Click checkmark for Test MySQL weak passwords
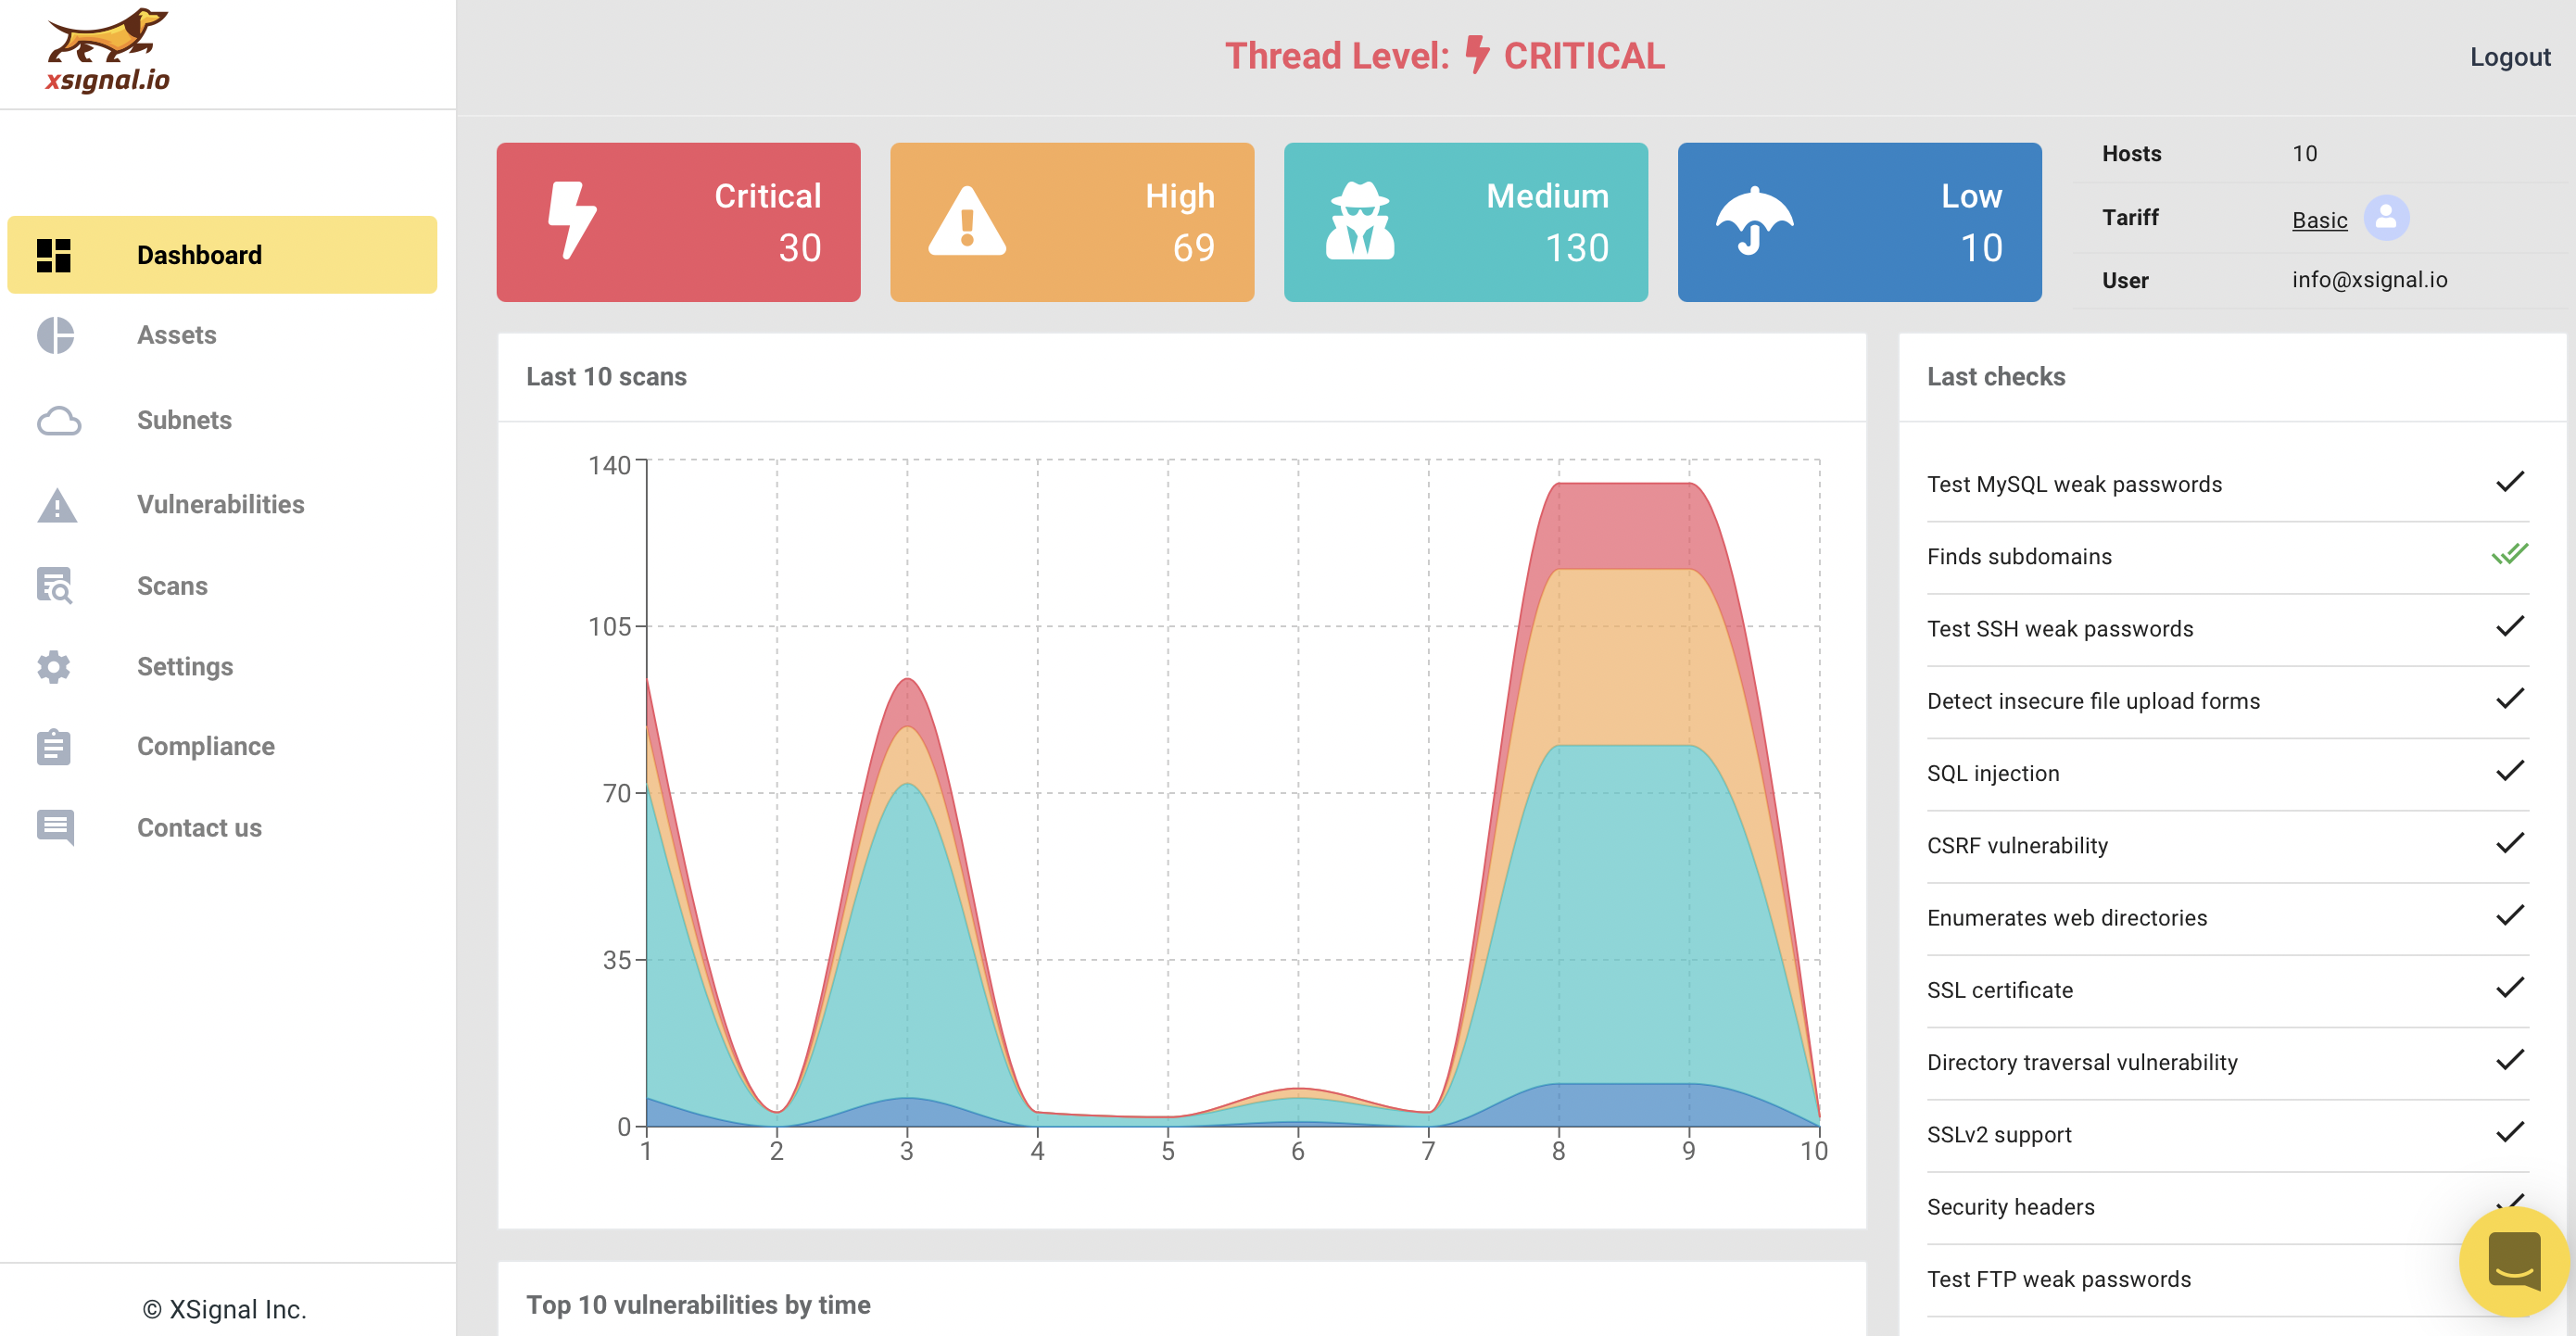2576x1336 pixels. [x=2510, y=482]
